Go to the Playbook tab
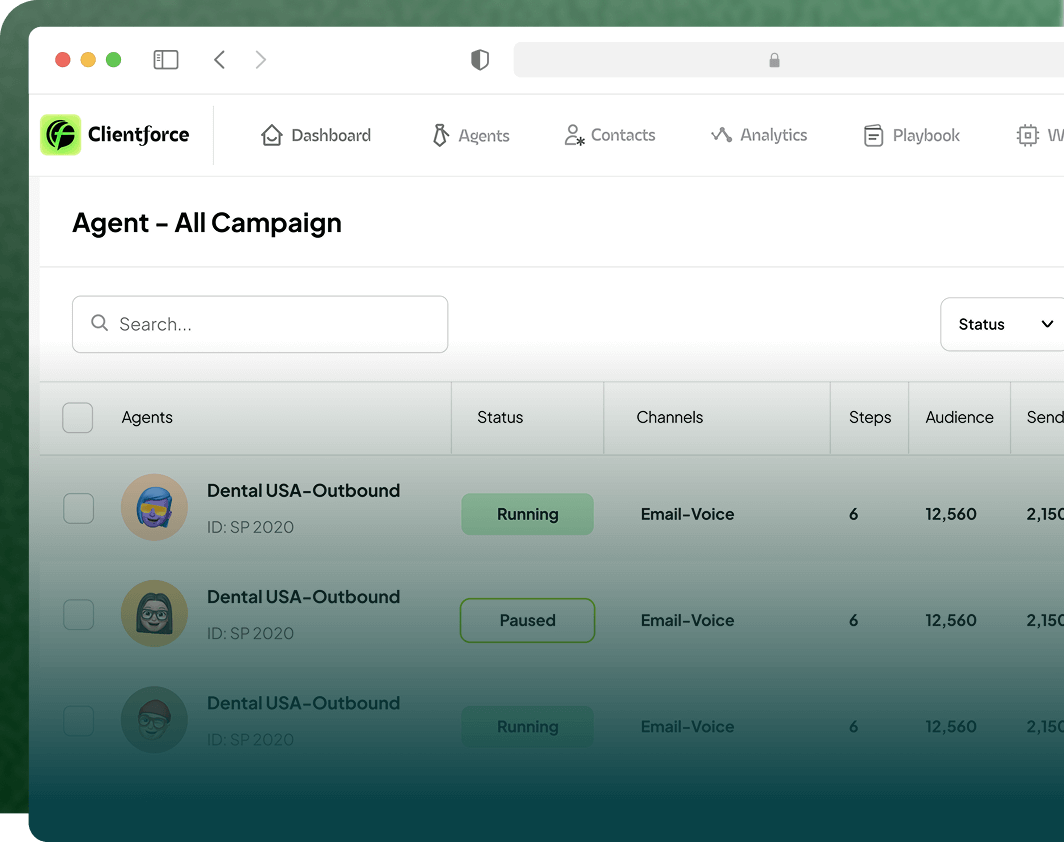This screenshot has height=842, width=1064. click(x=911, y=135)
